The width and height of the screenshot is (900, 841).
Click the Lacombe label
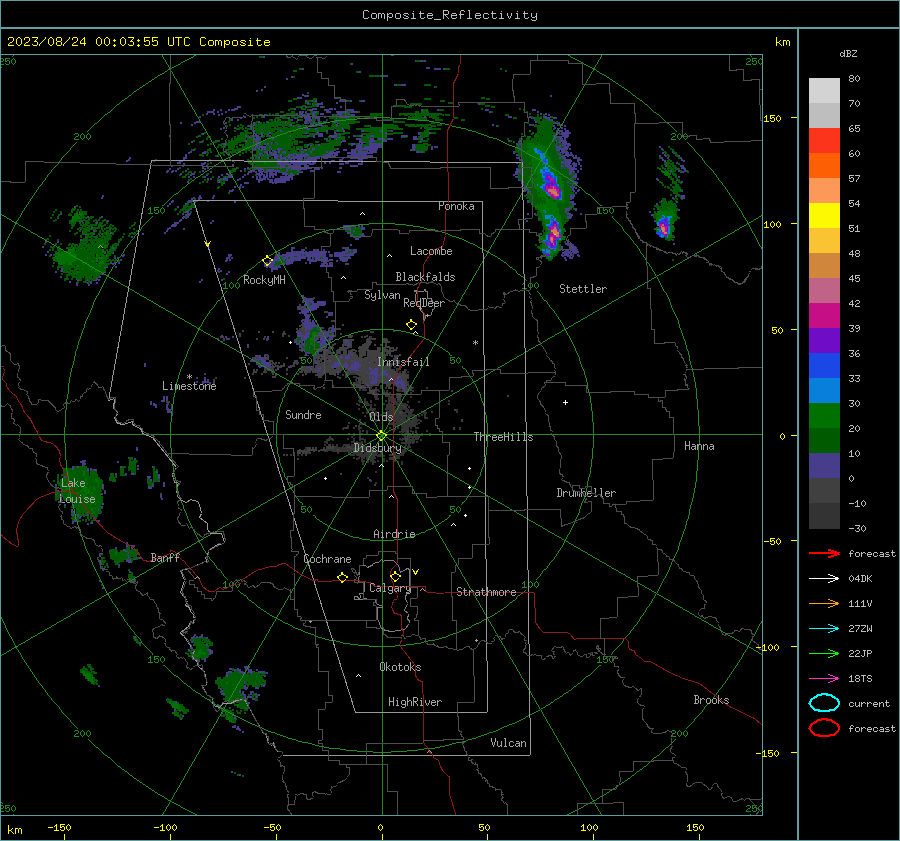[x=431, y=251]
